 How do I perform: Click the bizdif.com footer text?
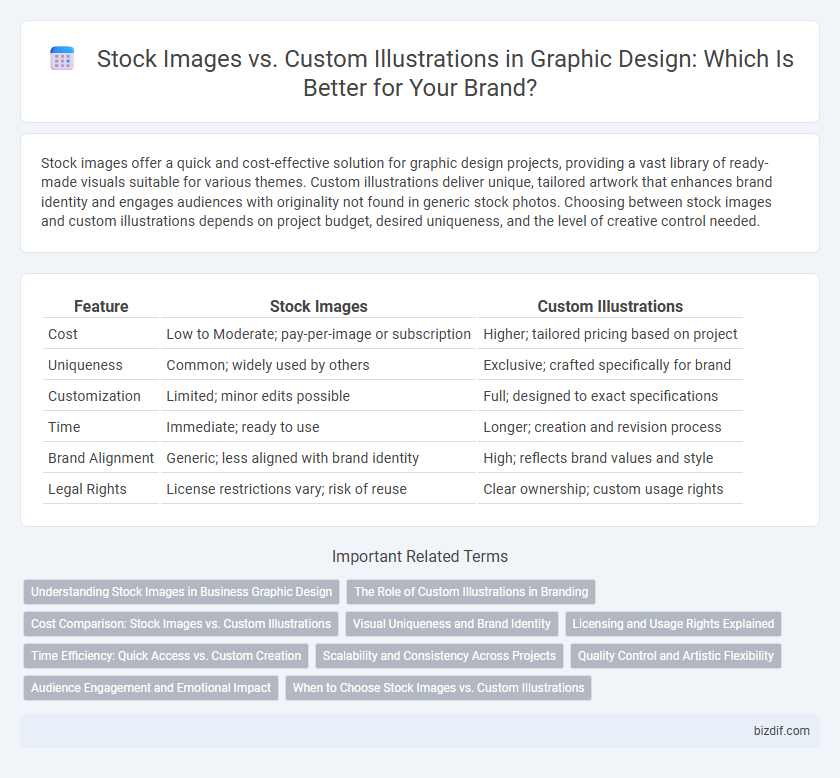[782, 731]
